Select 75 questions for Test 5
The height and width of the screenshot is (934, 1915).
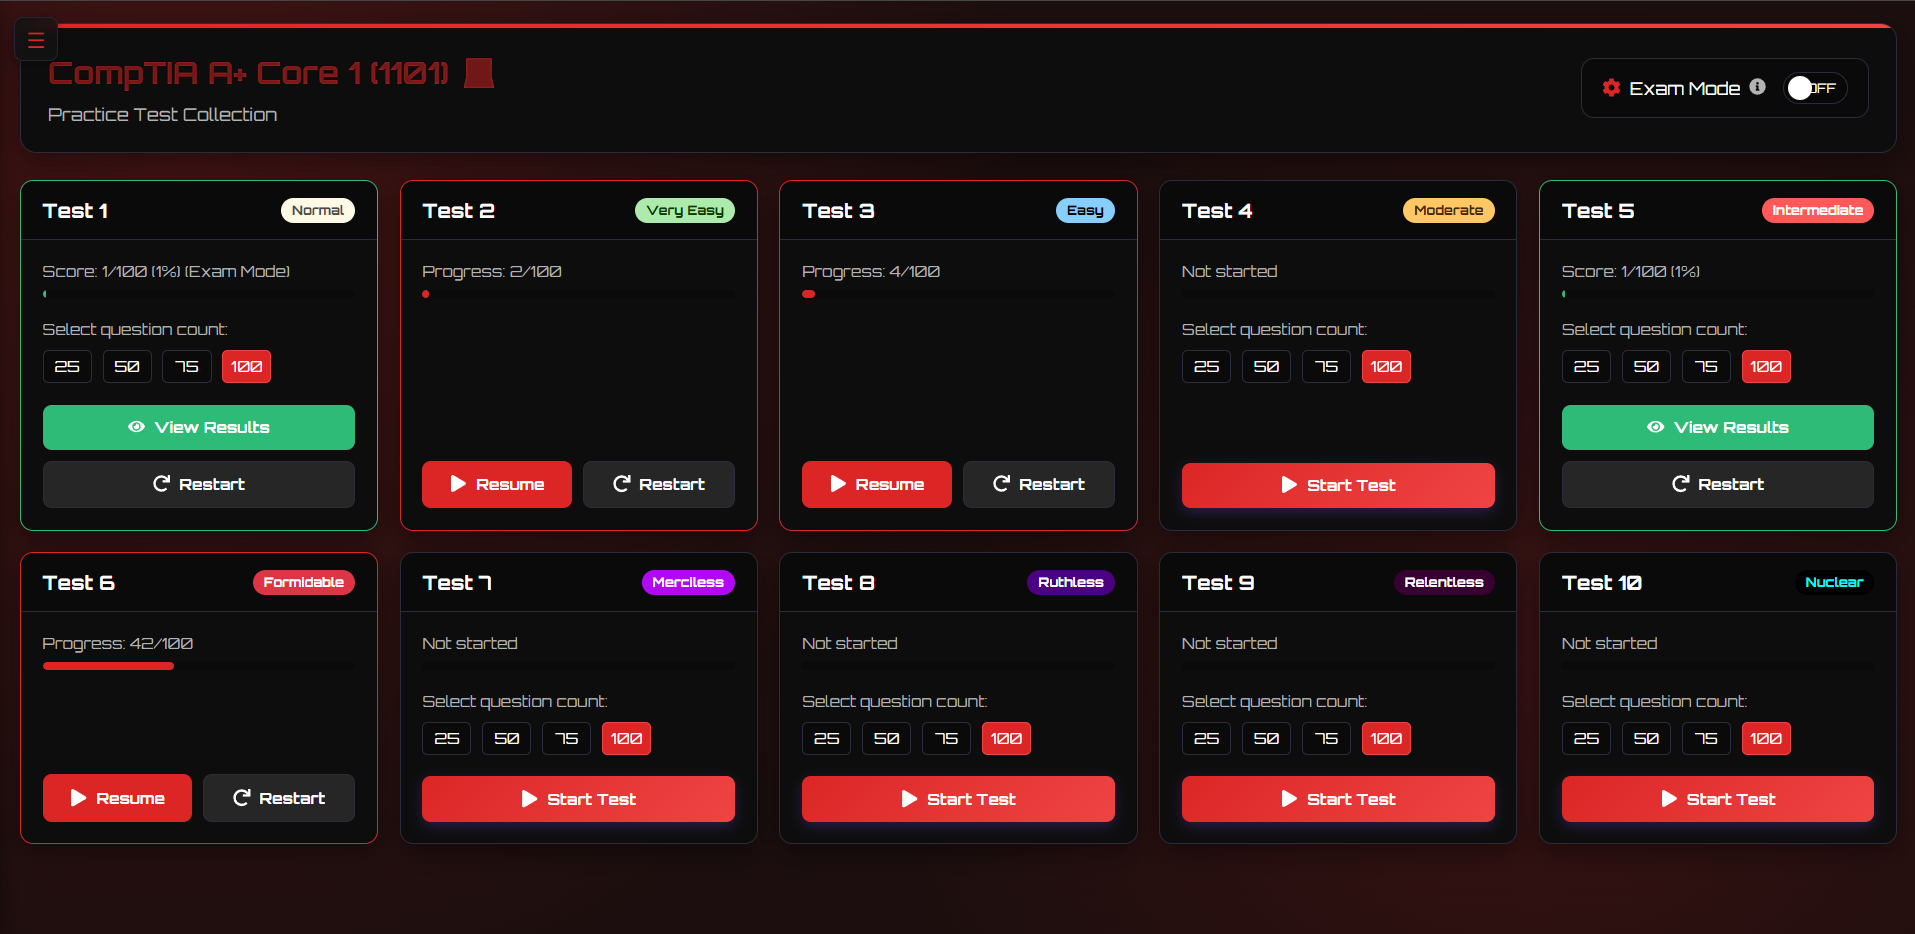1706,367
